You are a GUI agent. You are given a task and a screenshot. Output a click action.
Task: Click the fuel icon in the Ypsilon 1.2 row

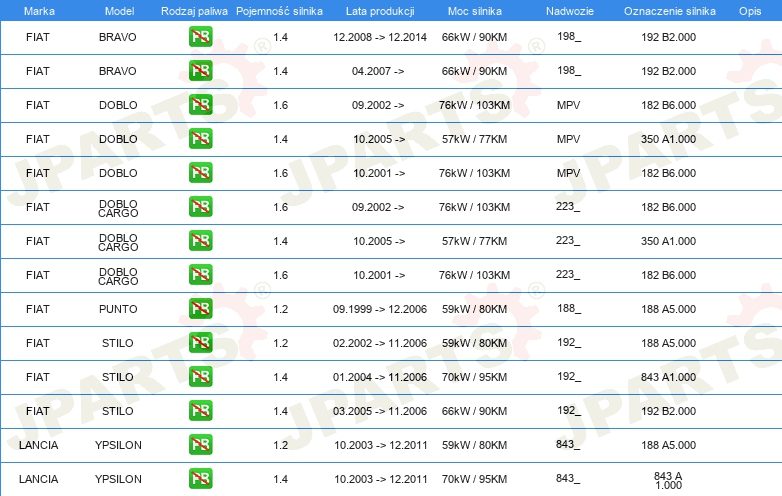[x=200, y=444]
